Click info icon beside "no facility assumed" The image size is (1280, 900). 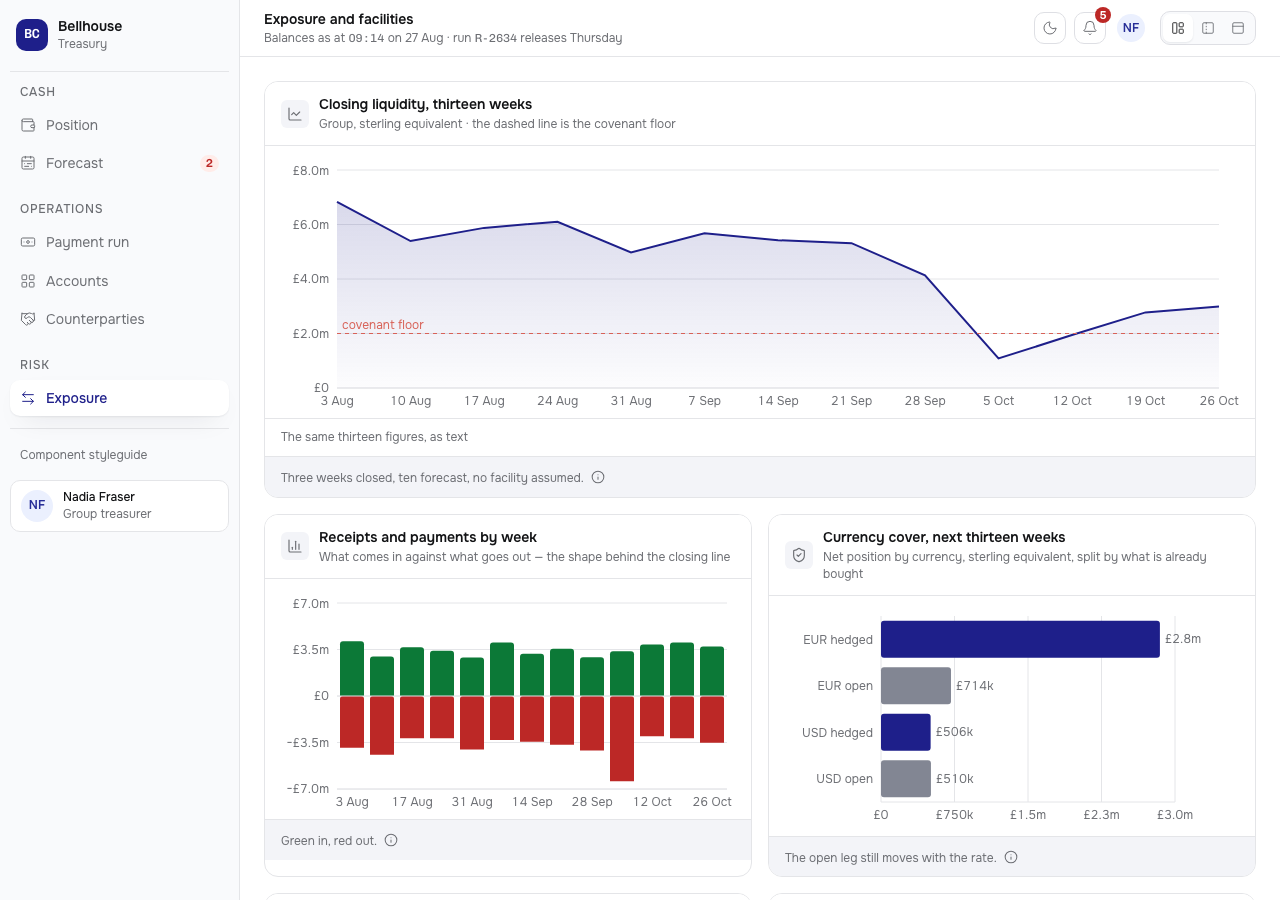(x=598, y=477)
